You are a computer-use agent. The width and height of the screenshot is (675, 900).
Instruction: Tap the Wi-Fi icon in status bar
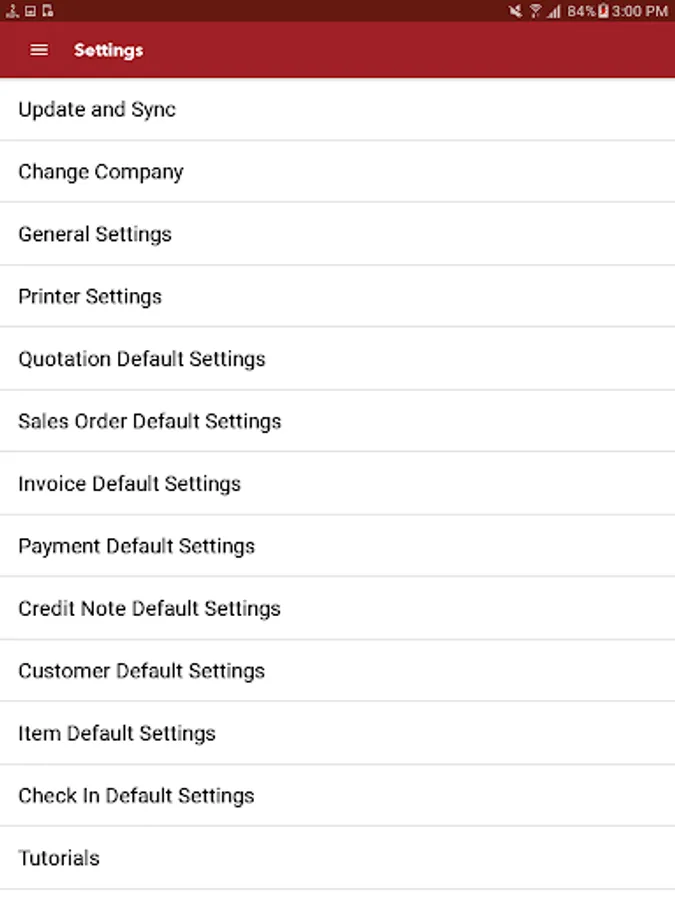coord(535,11)
